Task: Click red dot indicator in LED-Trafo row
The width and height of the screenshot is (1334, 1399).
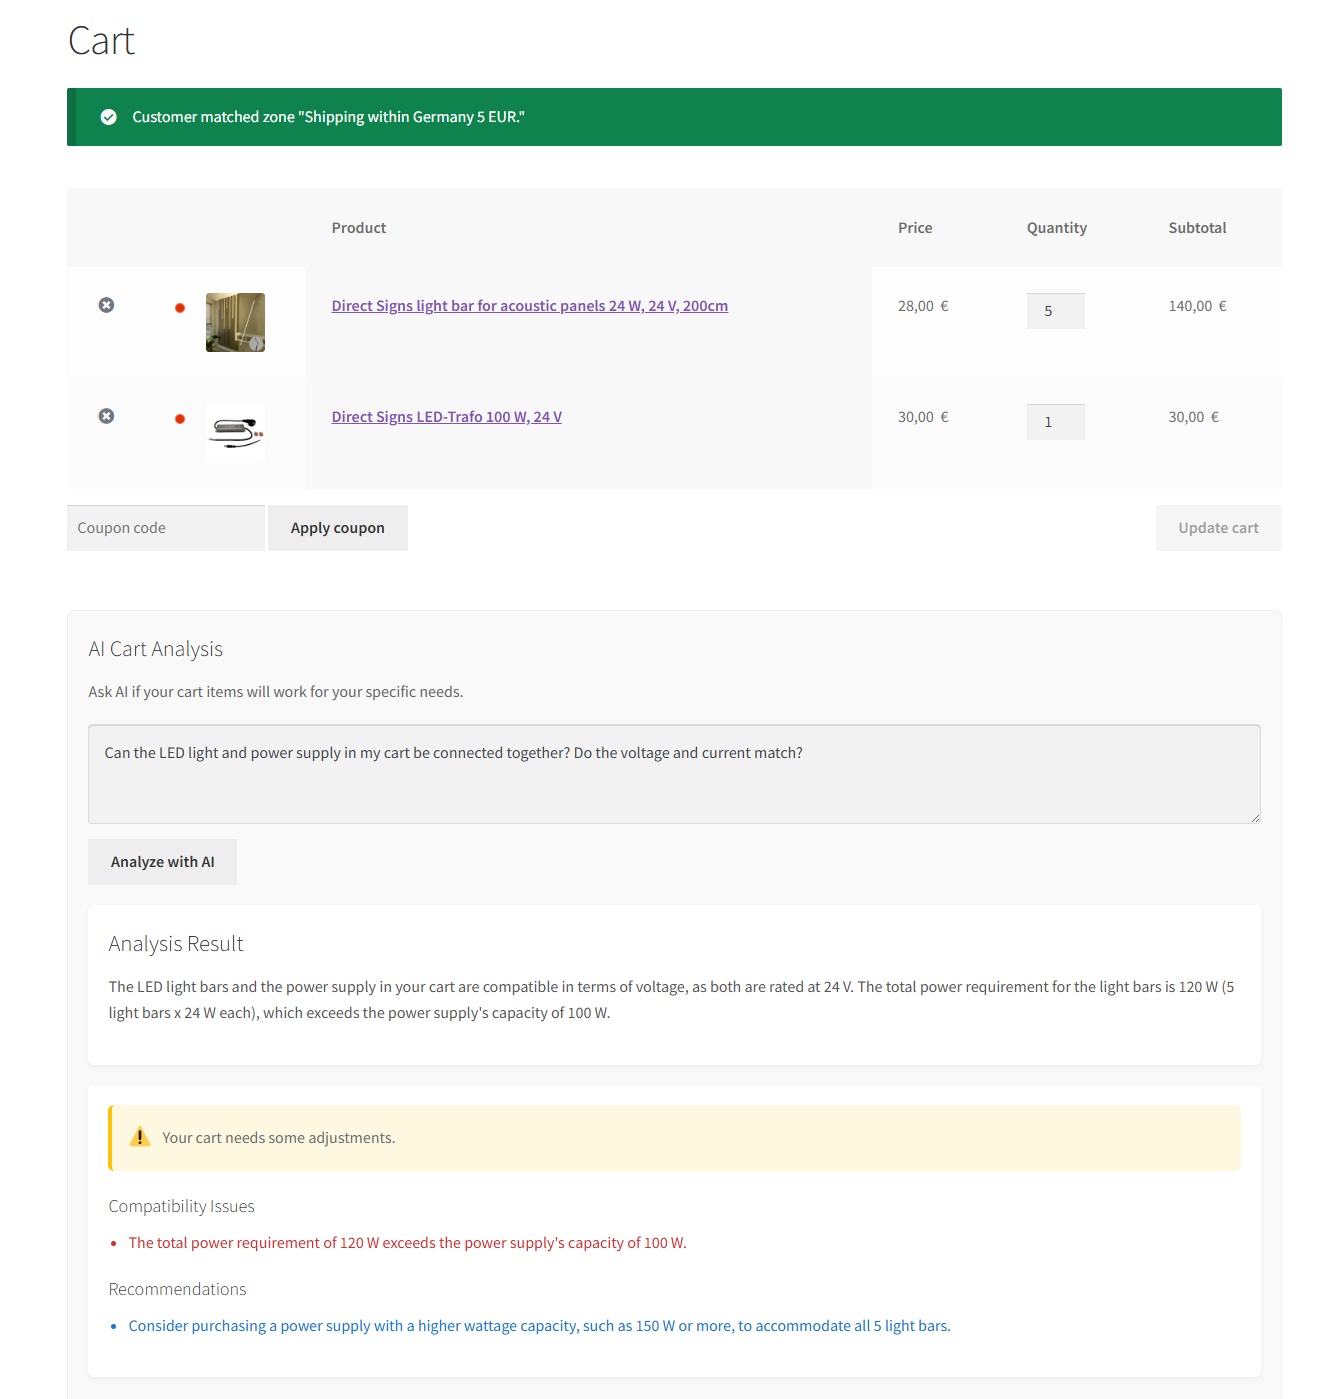Action: pos(180,419)
